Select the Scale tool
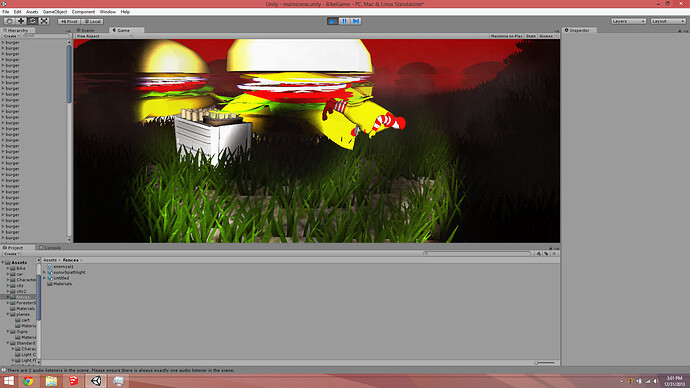The height and width of the screenshot is (388, 690). pyautogui.click(x=44, y=21)
